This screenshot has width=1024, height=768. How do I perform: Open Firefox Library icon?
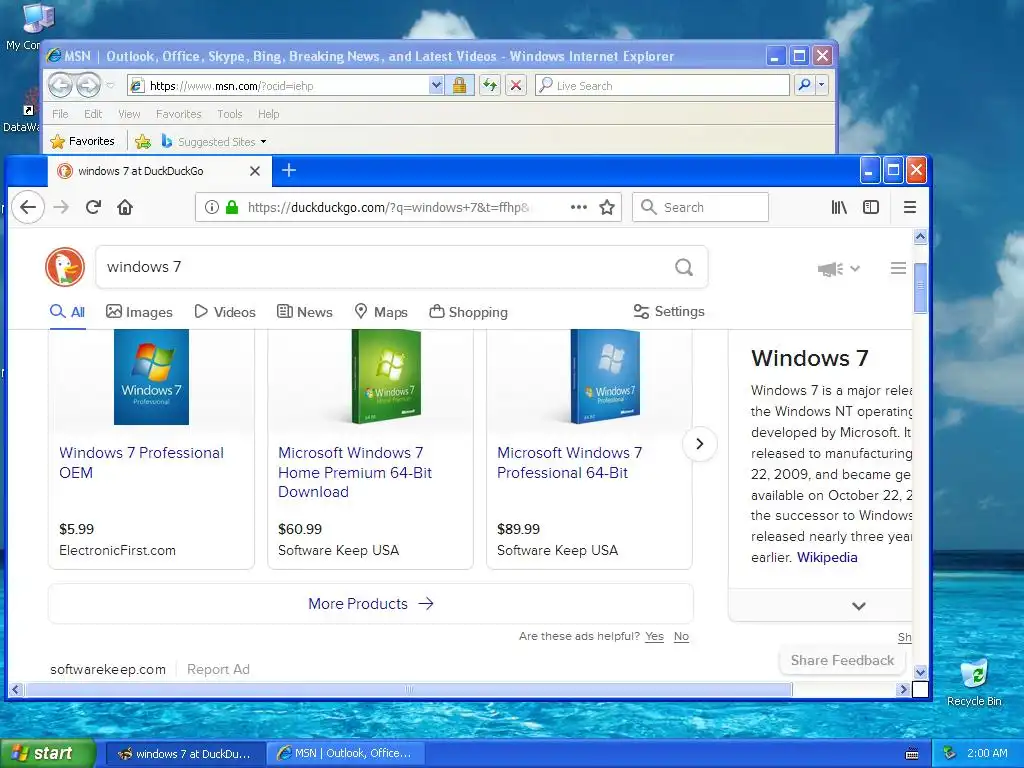pos(839,208)
